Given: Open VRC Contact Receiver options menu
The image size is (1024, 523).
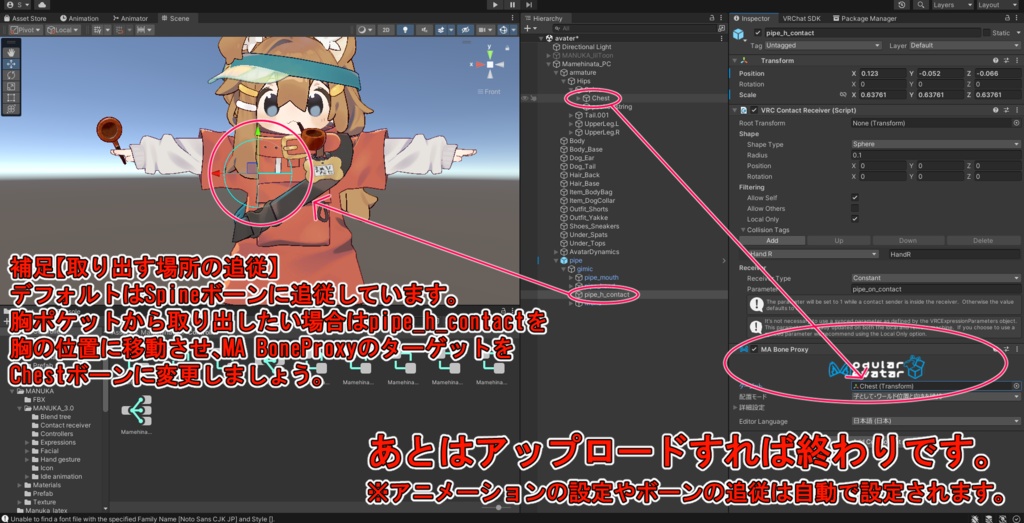Looking at the screenshot, I should (1016, 110).
